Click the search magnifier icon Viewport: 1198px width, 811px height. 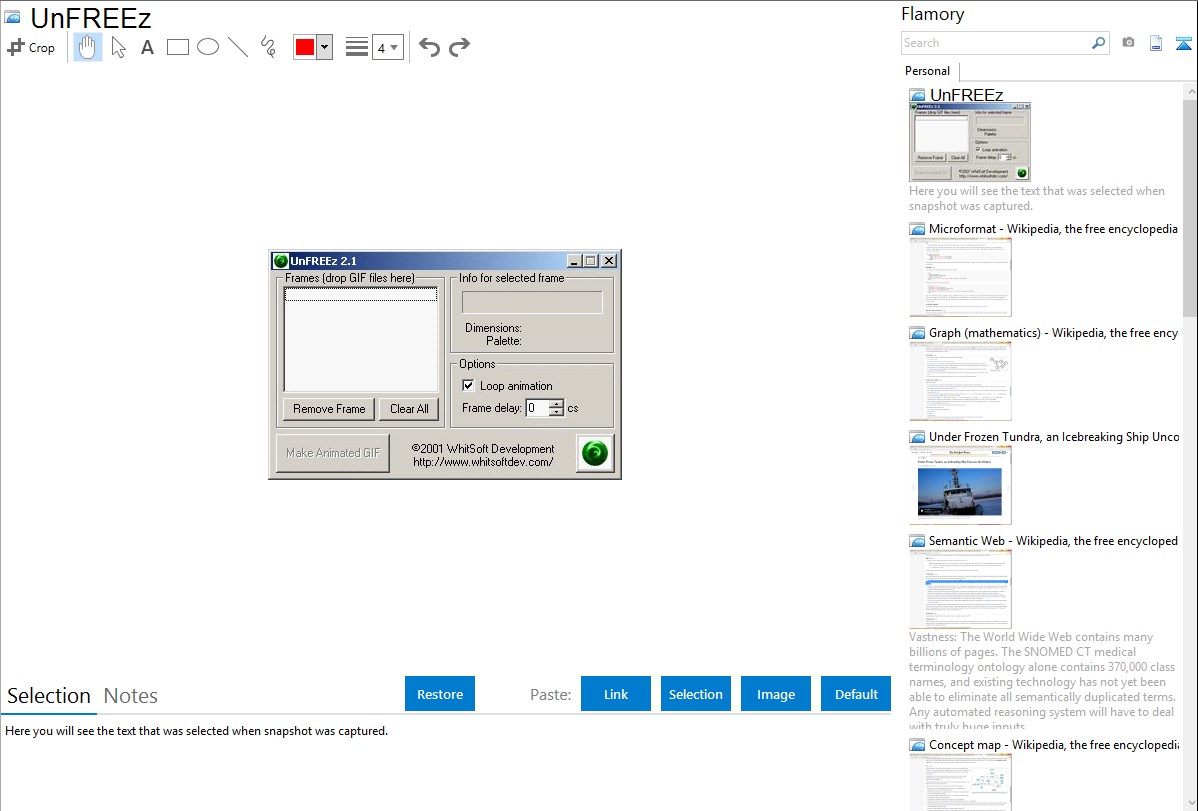click(1099, 43)
